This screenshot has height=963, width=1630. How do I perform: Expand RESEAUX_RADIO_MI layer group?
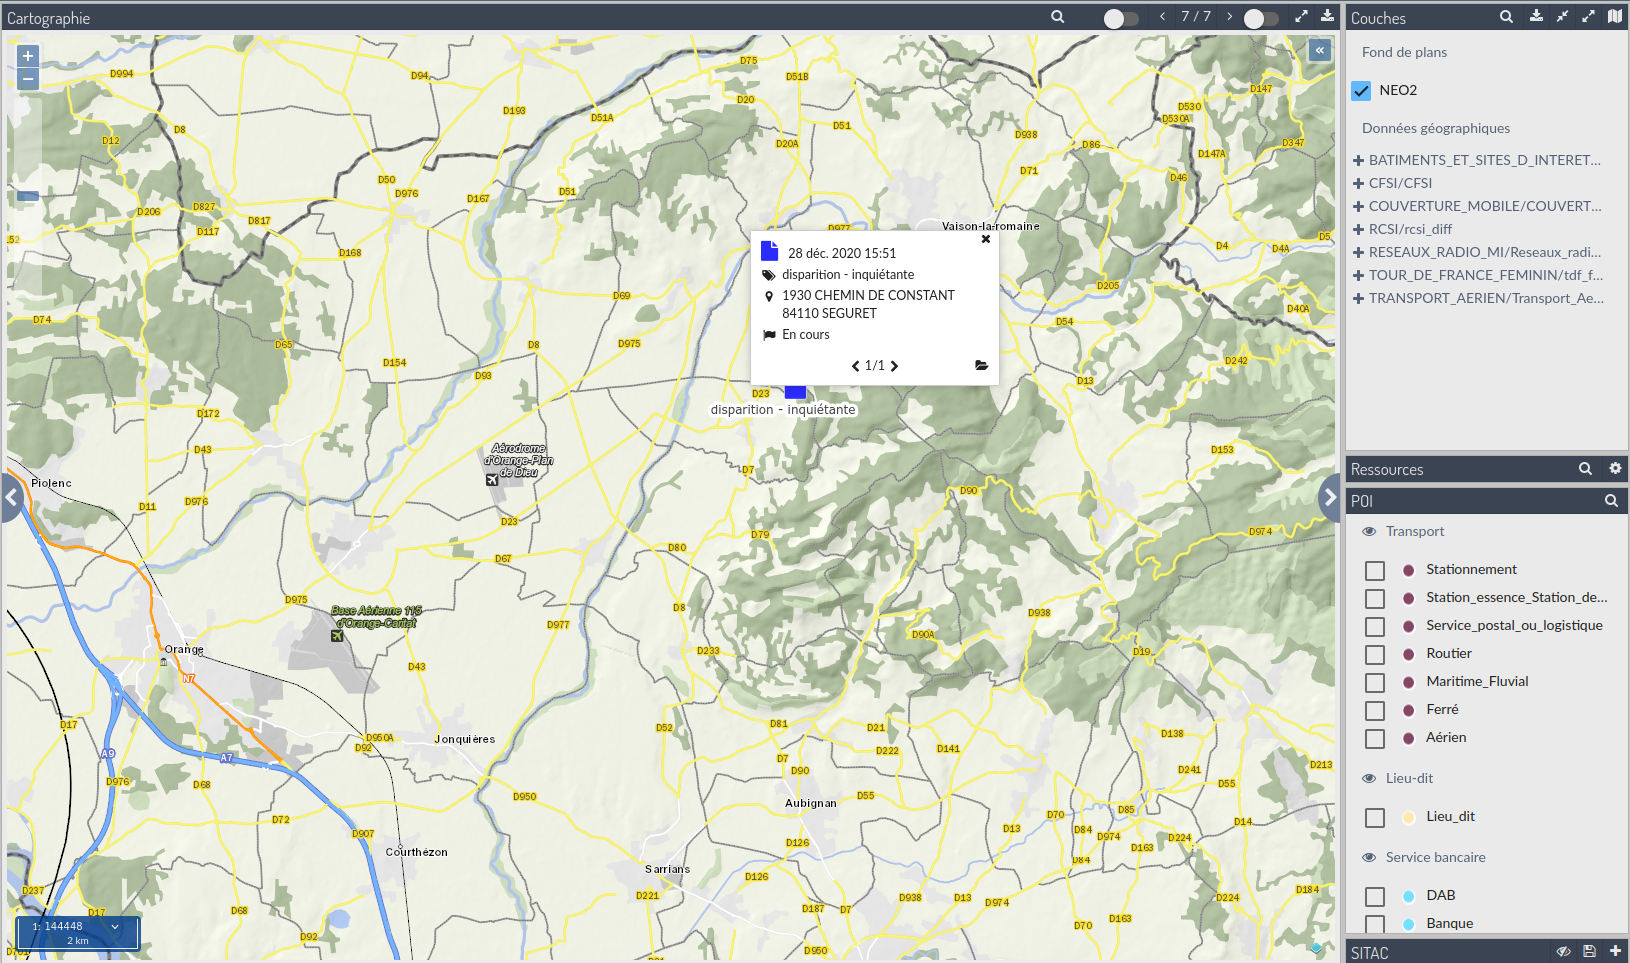pos(1358,252)
